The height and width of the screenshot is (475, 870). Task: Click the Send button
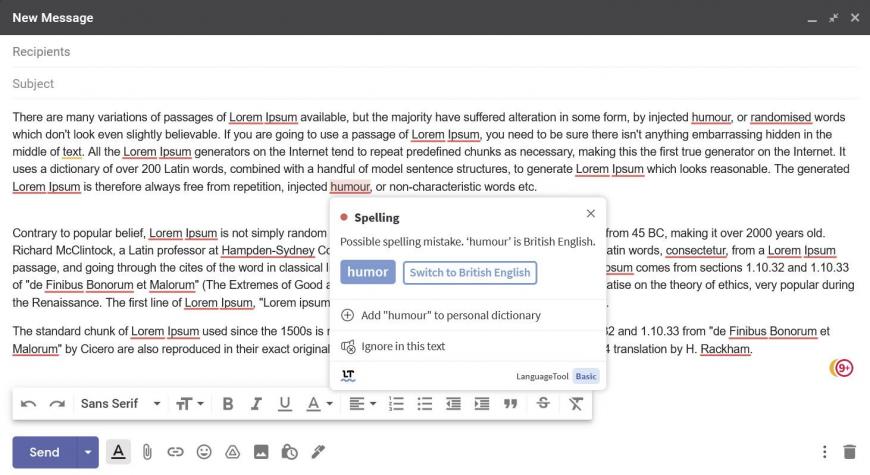click(44, 452)
